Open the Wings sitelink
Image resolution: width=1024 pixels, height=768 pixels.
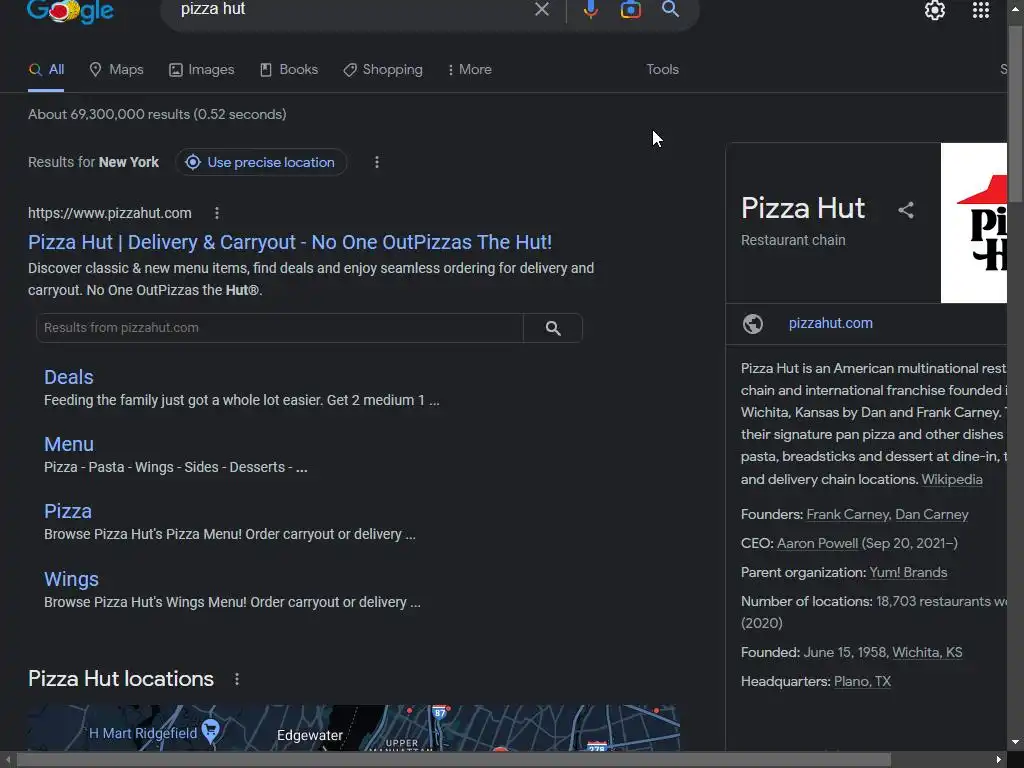(71, 579)
